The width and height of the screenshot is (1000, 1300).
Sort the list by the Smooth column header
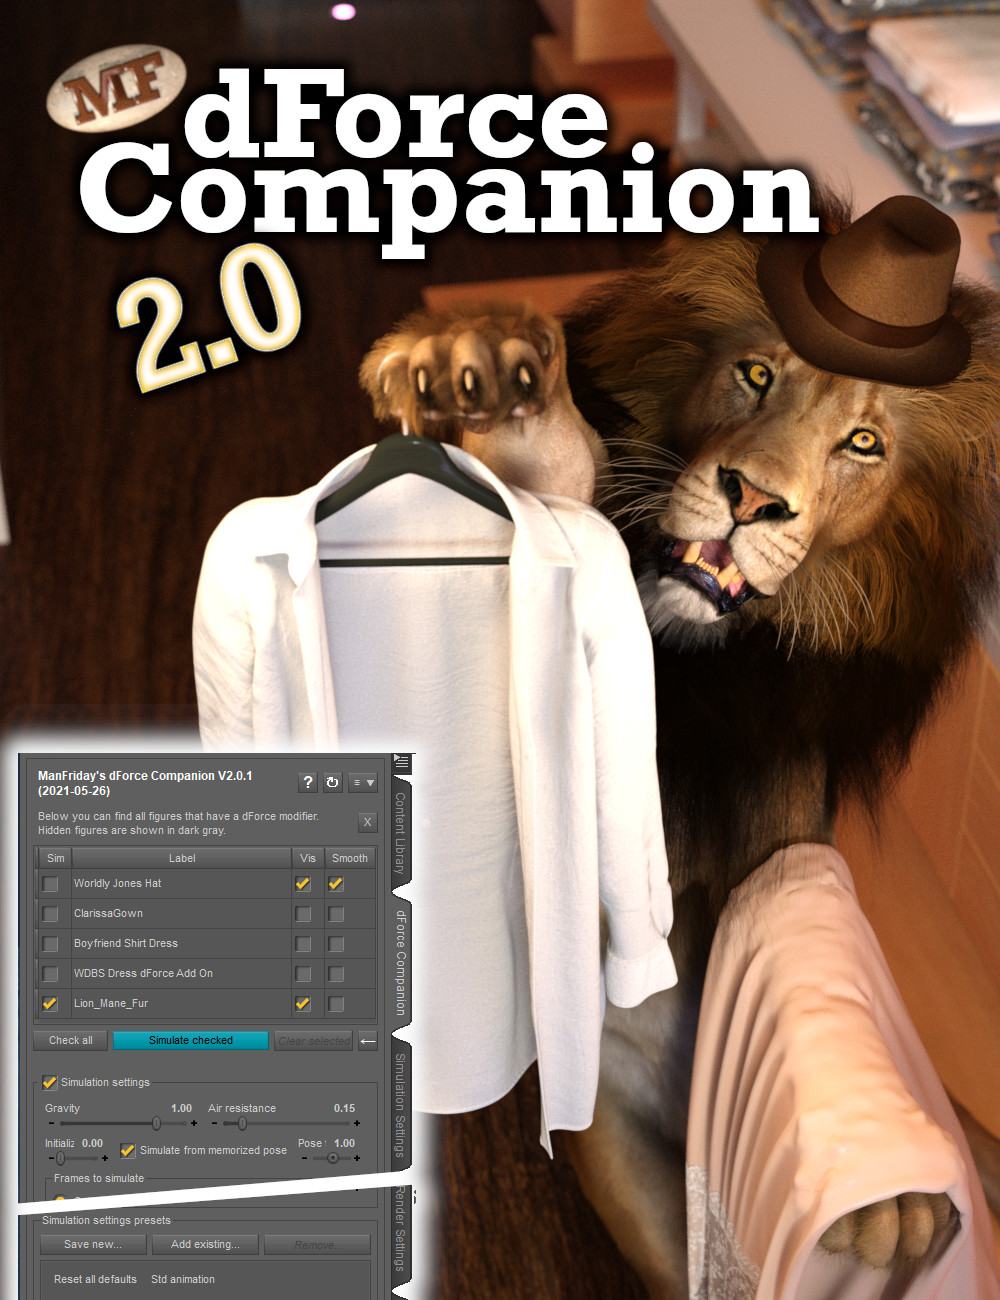[x=350, y=858]
